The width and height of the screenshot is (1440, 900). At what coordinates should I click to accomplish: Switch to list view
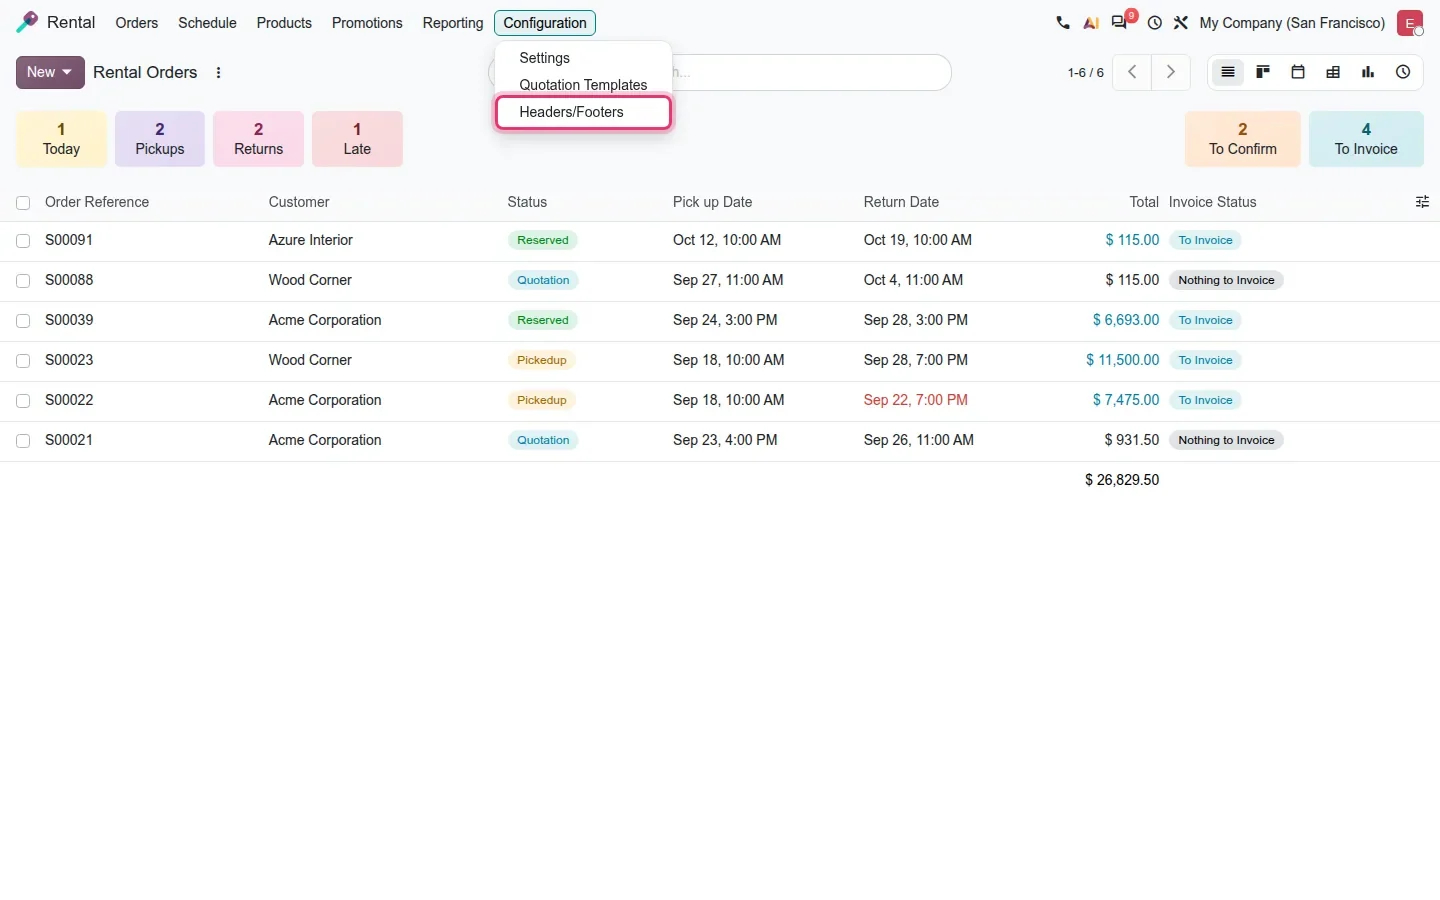(1228, 72)
